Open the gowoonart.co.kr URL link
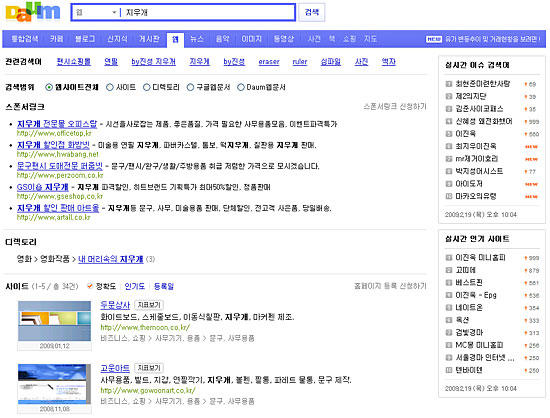The image size is (550, 418). pos(148,390)
